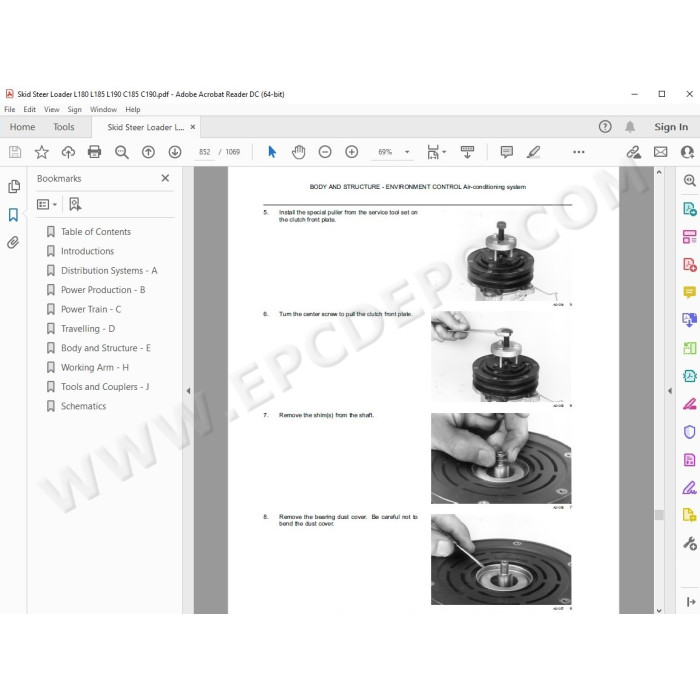Viewport: 700px width, 700px height.
Task: Bookmark the file with the star icon
Action: click(42, 152)
